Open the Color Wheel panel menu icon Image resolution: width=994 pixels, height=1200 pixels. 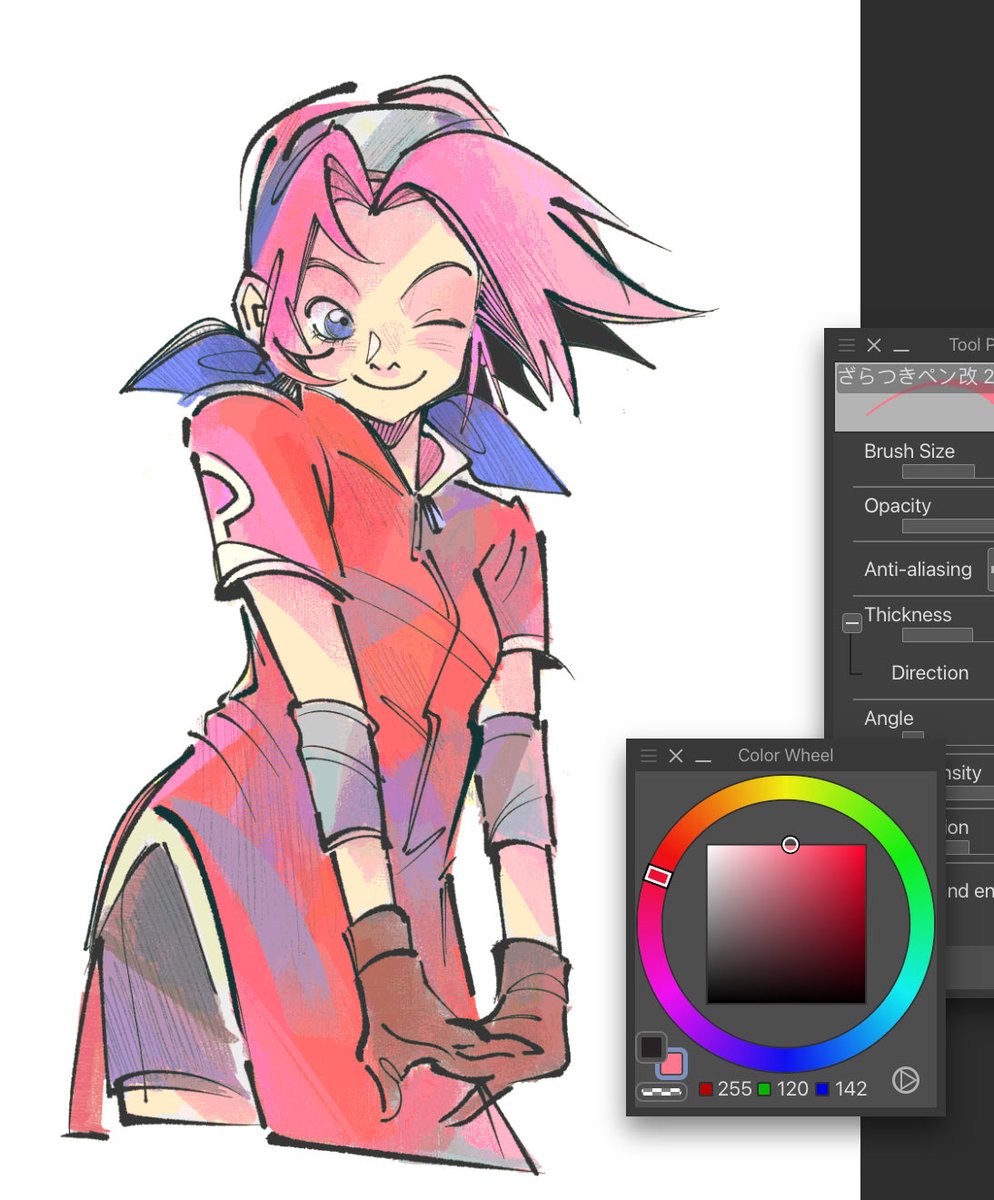coord(648,756)
